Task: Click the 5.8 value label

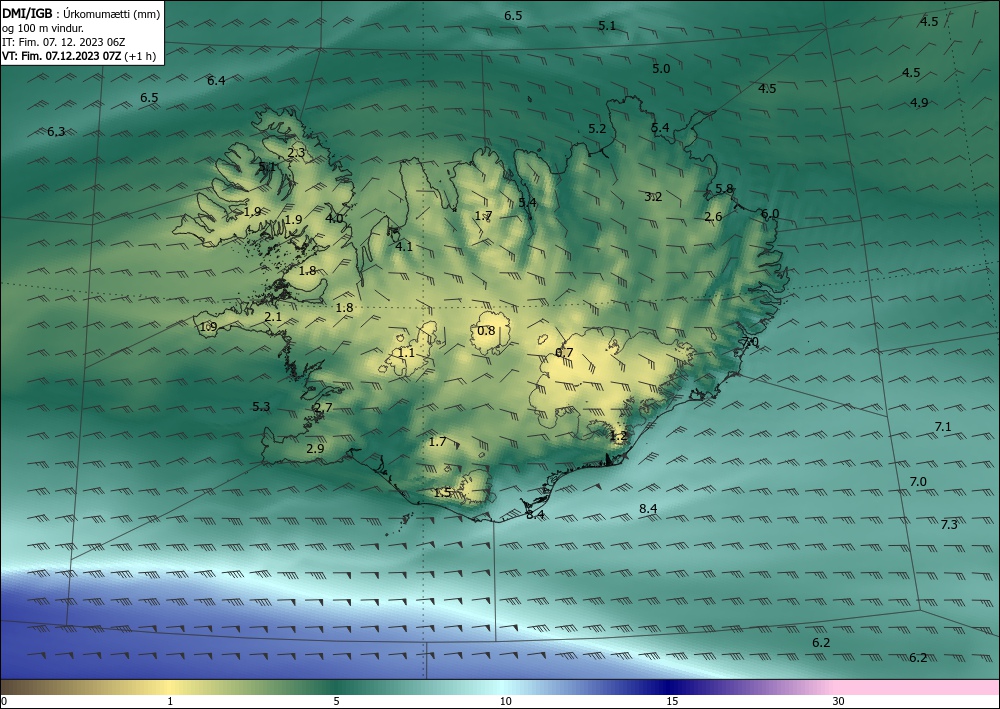Action: coord(724,189)
